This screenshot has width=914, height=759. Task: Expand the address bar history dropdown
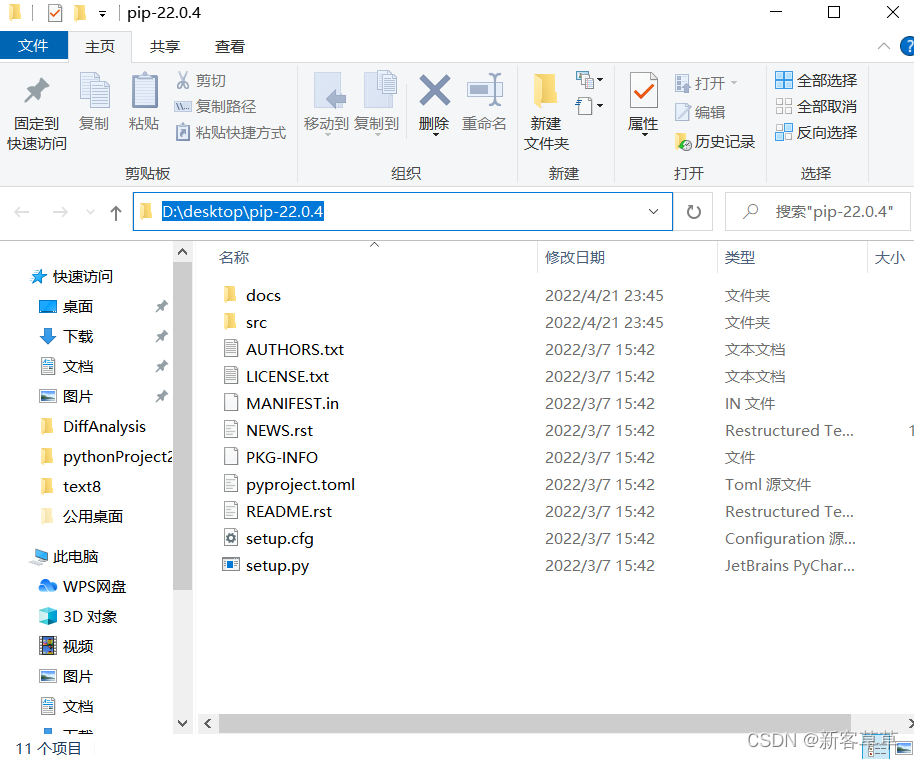pos(653,212)
